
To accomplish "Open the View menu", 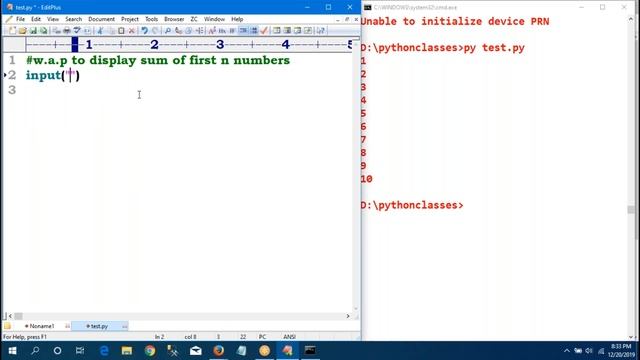I will 53,19.
